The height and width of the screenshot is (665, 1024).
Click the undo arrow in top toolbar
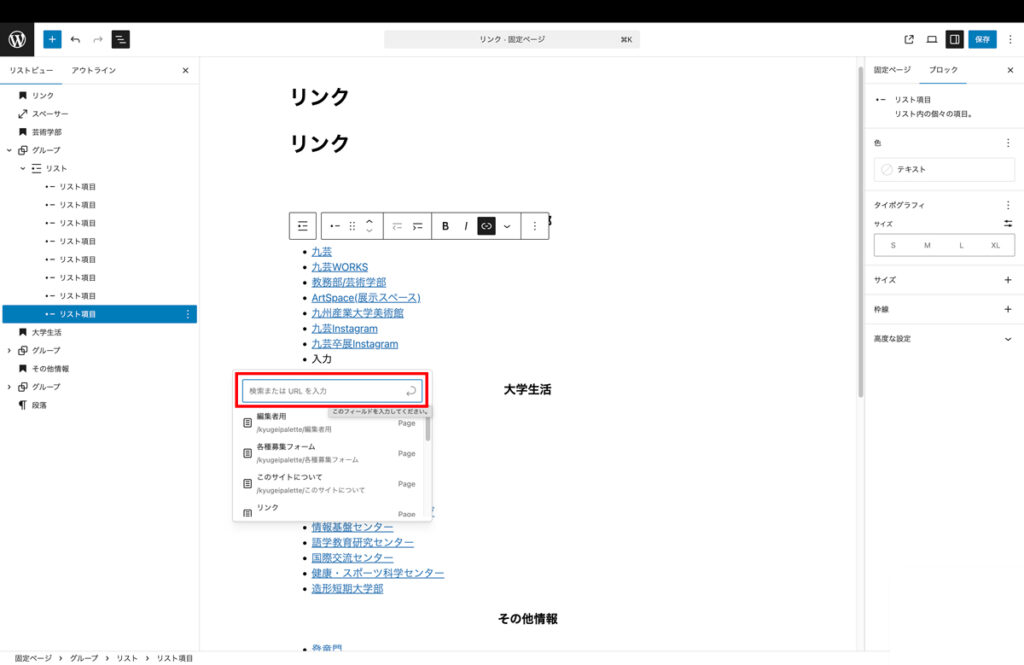click(75, 39)
